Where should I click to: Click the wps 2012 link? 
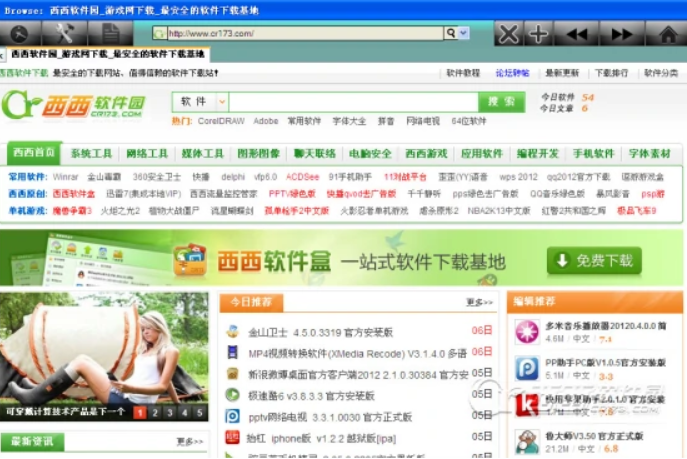pyautogui.click(x=518, y=177)
